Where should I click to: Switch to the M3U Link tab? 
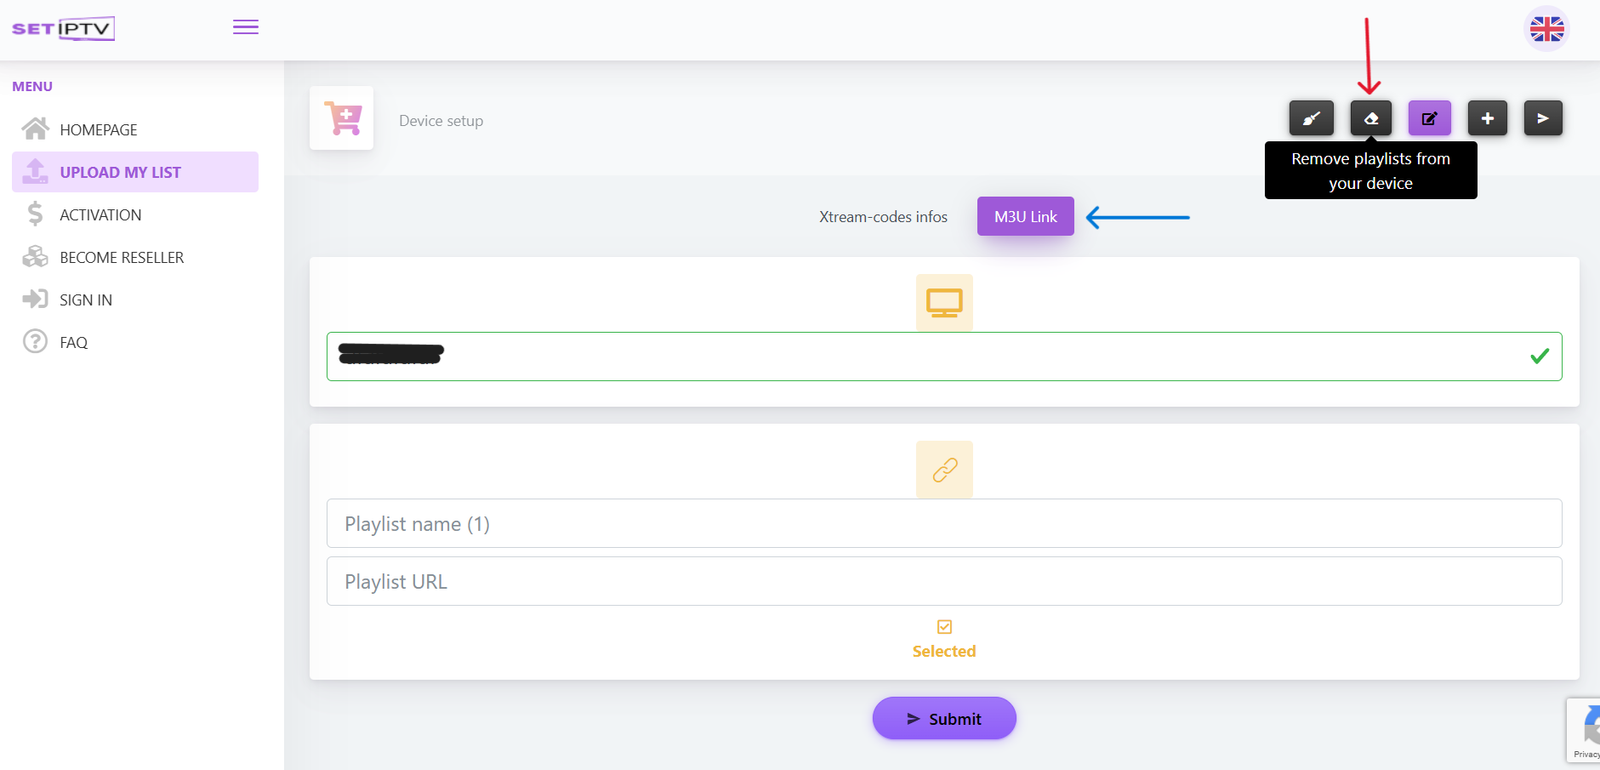pos(1025,217)
